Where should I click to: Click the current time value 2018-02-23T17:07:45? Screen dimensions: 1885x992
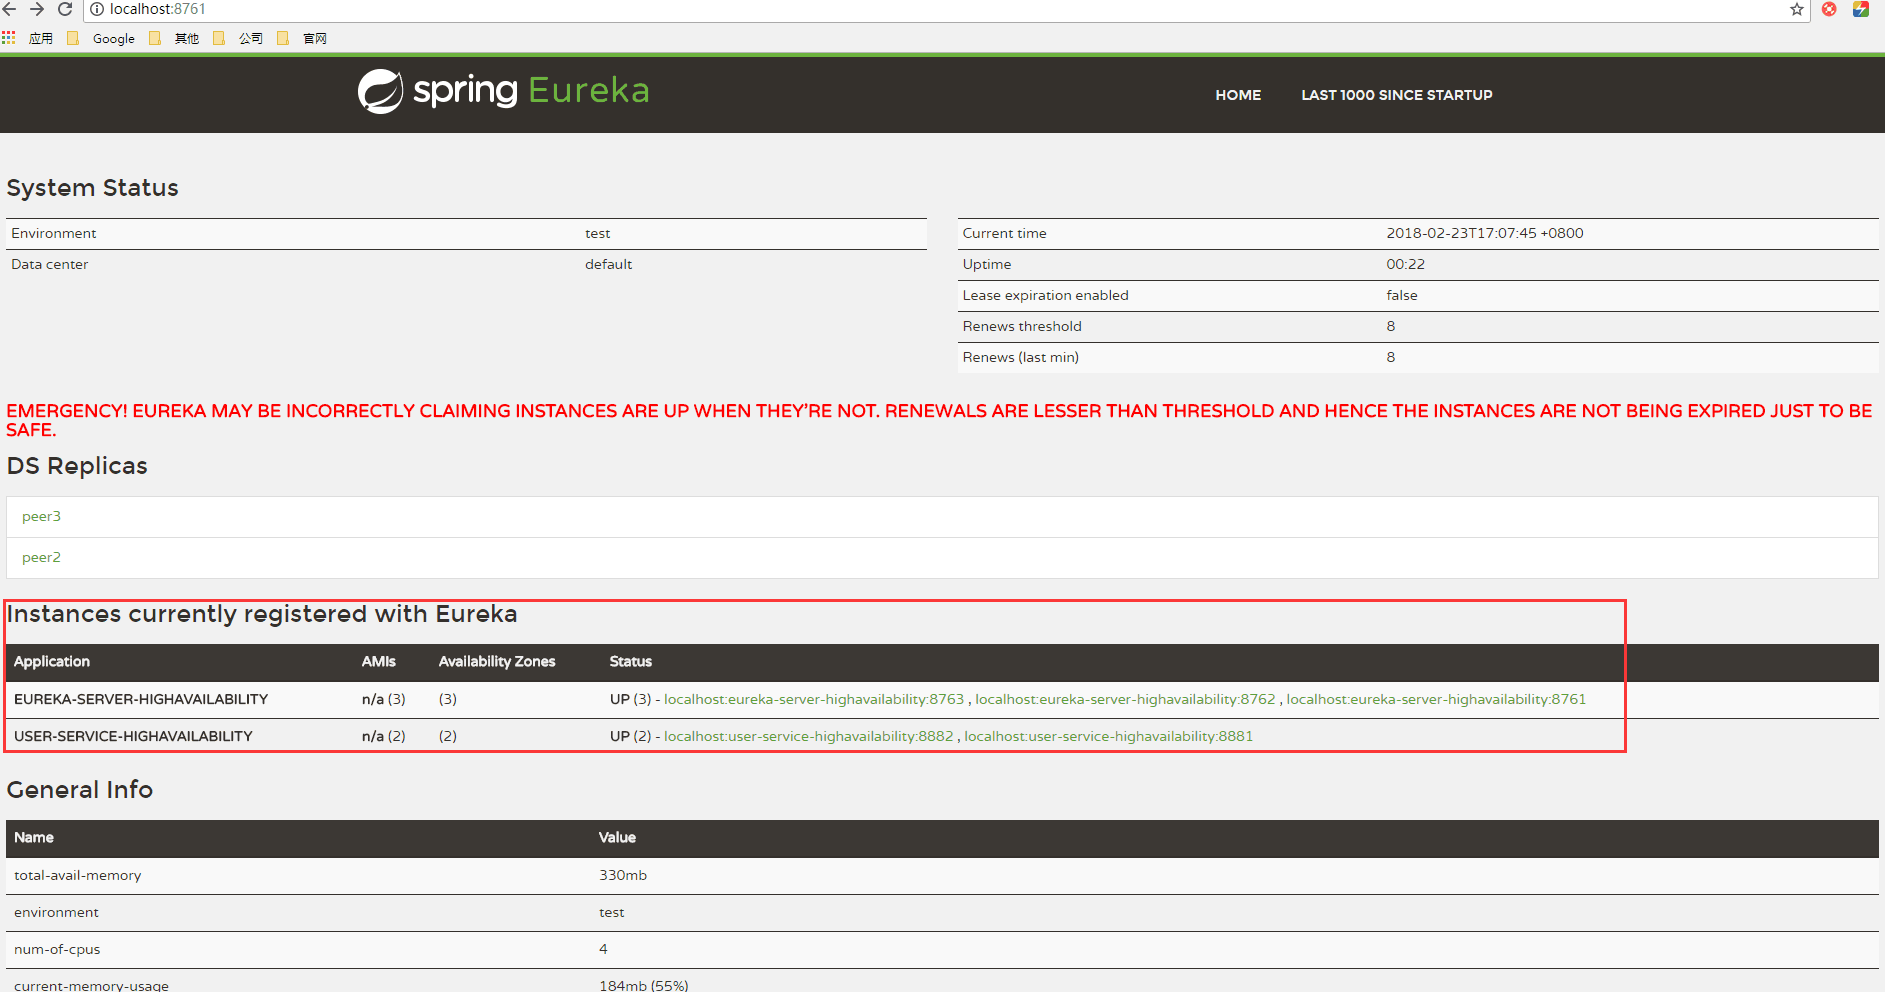[x=1485, y=233]
